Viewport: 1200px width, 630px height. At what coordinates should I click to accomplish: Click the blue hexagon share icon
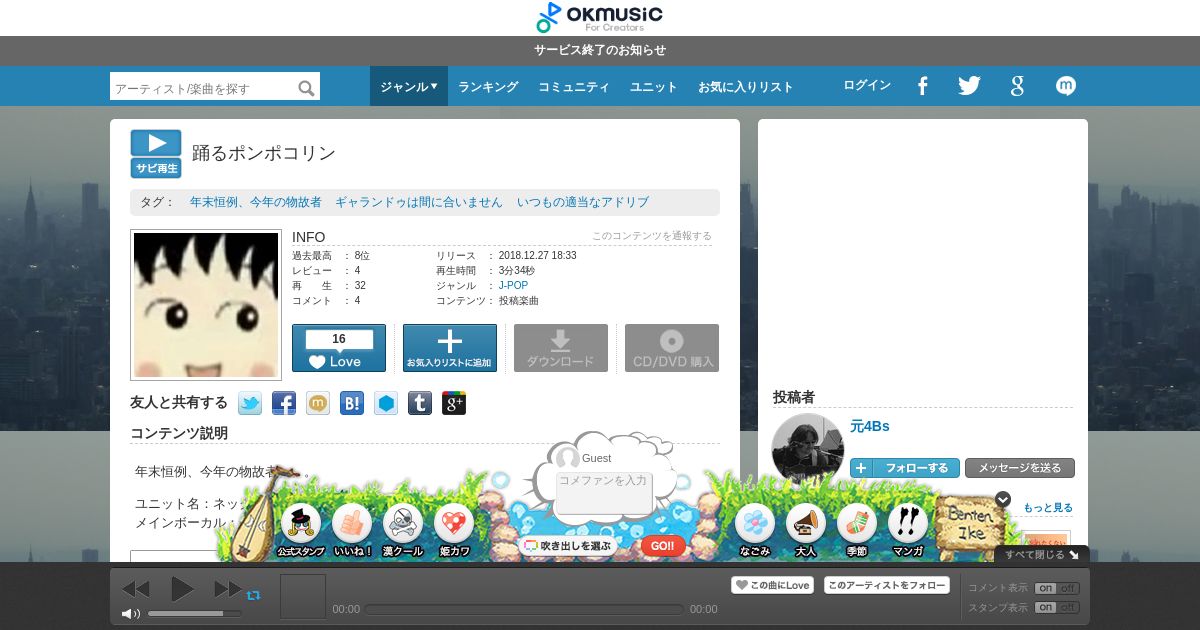[386, 403]
